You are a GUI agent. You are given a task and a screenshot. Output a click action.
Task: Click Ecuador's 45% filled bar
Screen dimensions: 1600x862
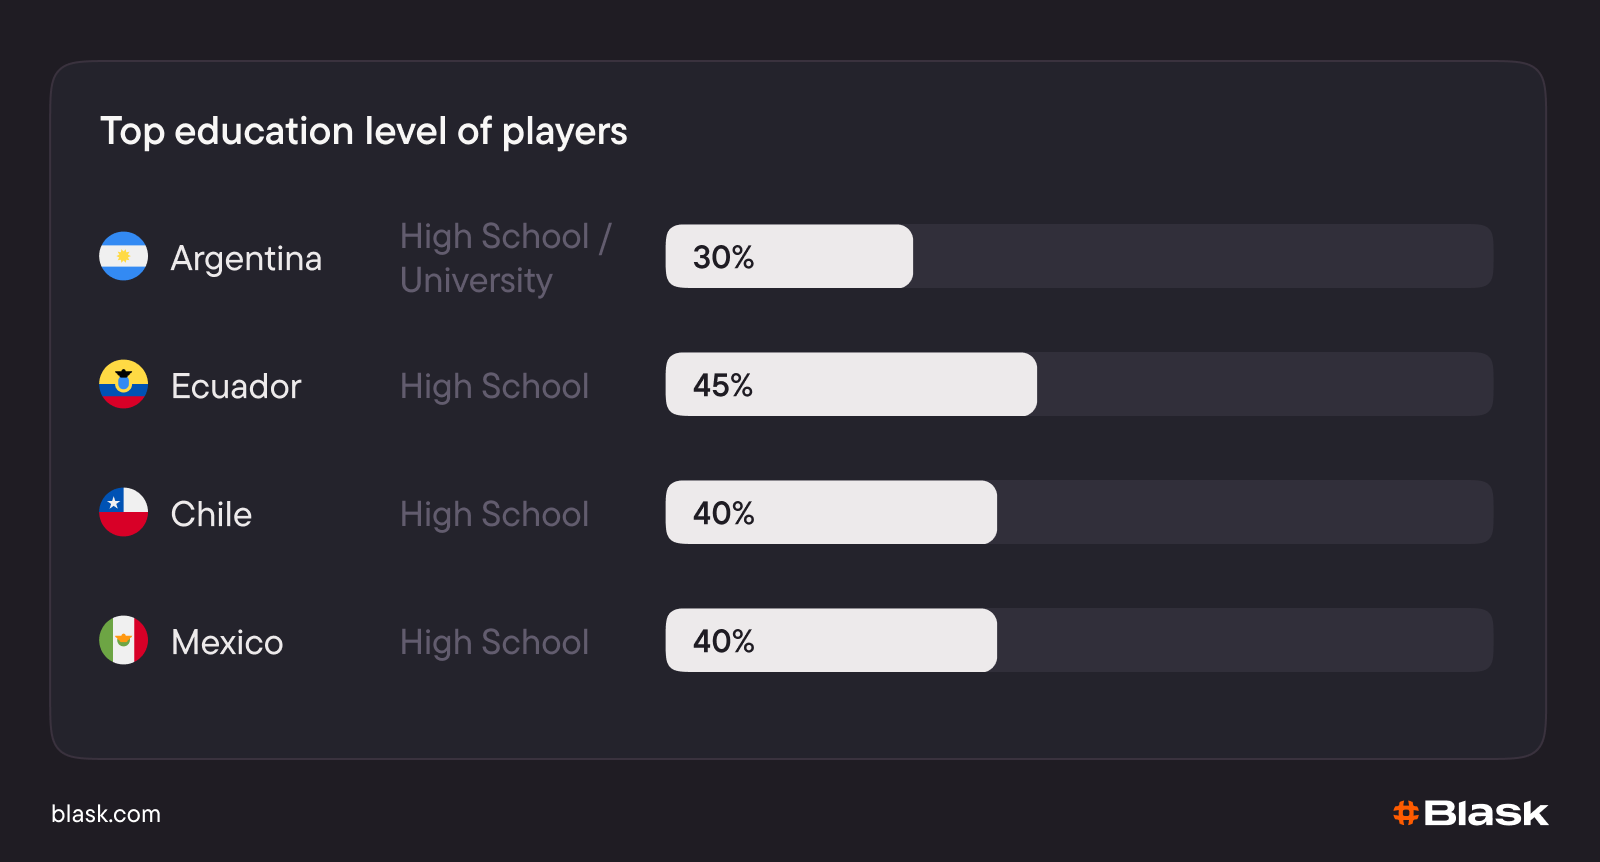[851, 384]
